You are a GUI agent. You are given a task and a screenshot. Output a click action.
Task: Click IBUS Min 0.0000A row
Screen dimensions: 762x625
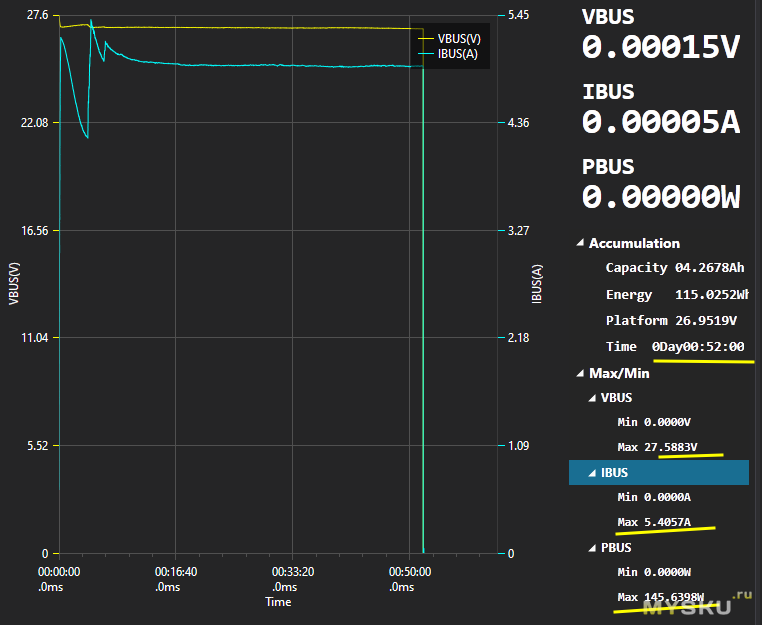pos(654,497)
